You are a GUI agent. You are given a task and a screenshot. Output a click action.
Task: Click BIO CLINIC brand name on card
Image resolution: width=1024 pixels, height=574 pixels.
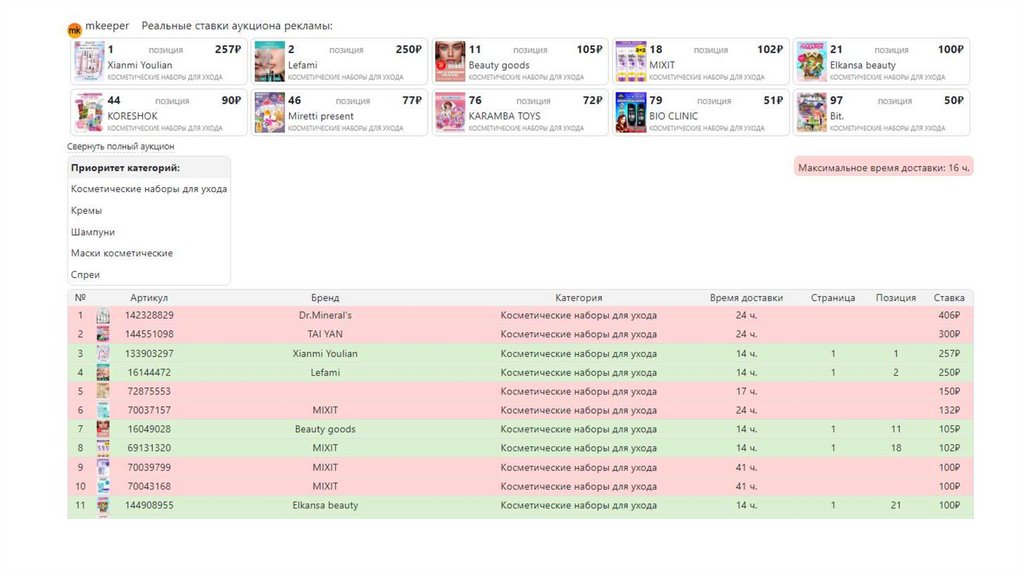[x=673, y=116]
